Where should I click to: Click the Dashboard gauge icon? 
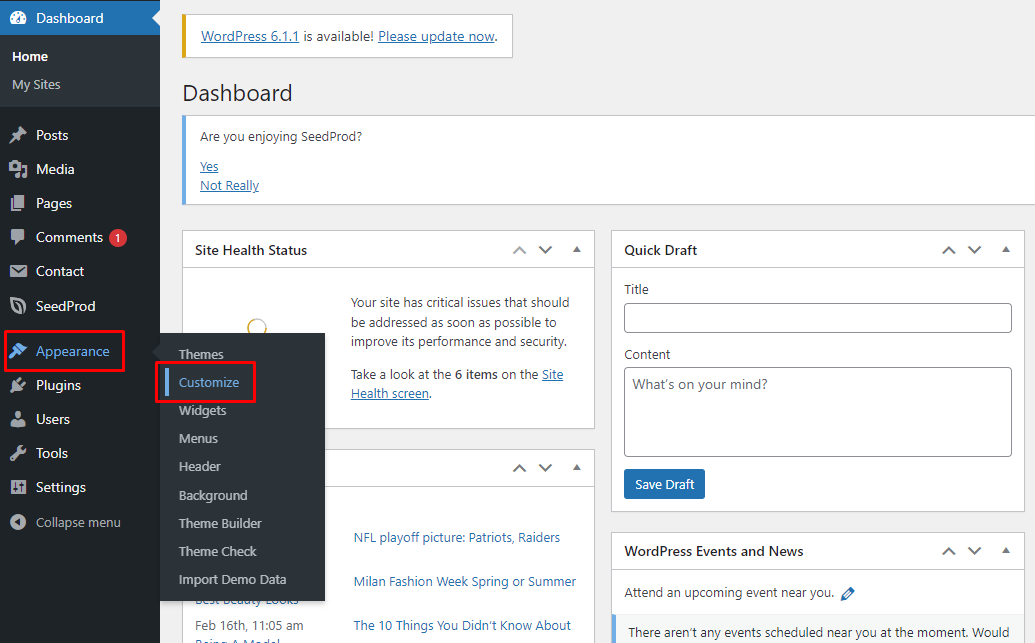(18, 18)
